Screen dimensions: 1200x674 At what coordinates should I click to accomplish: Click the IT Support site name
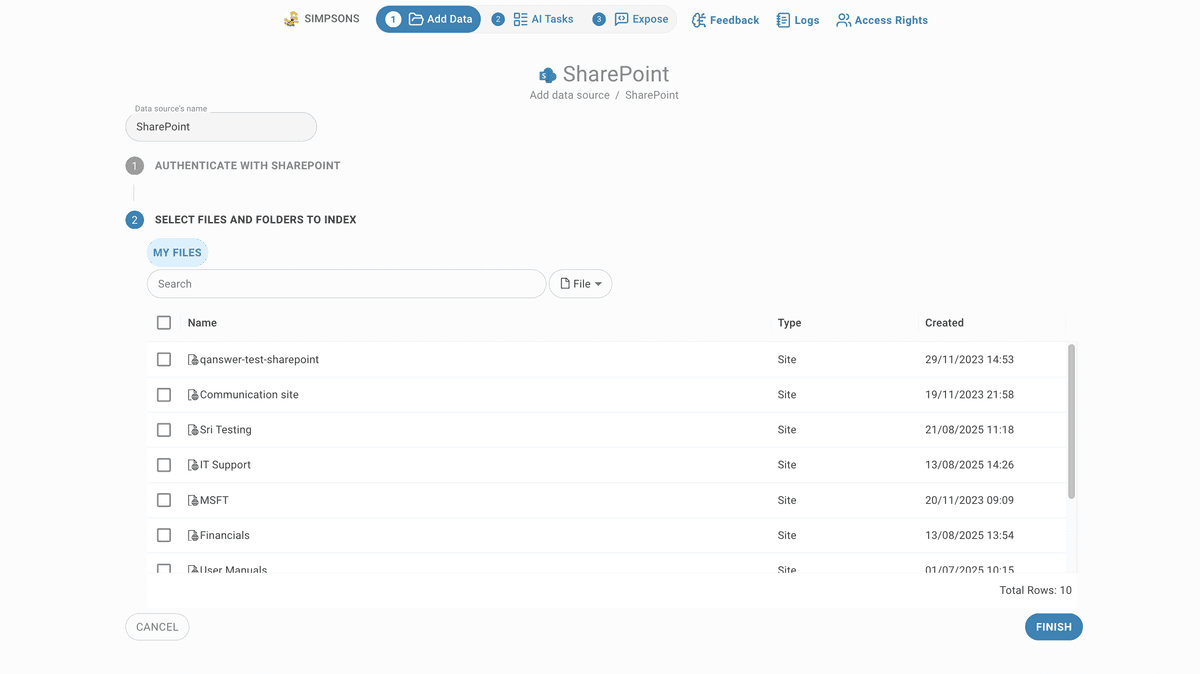(x=225, y=465)
